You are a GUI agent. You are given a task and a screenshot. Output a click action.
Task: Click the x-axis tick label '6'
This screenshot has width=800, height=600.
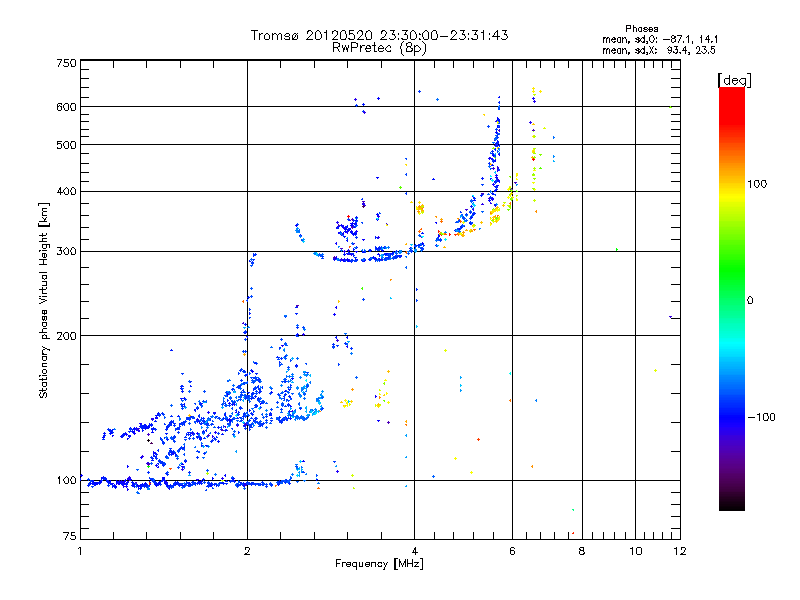(x=512, y=551)
